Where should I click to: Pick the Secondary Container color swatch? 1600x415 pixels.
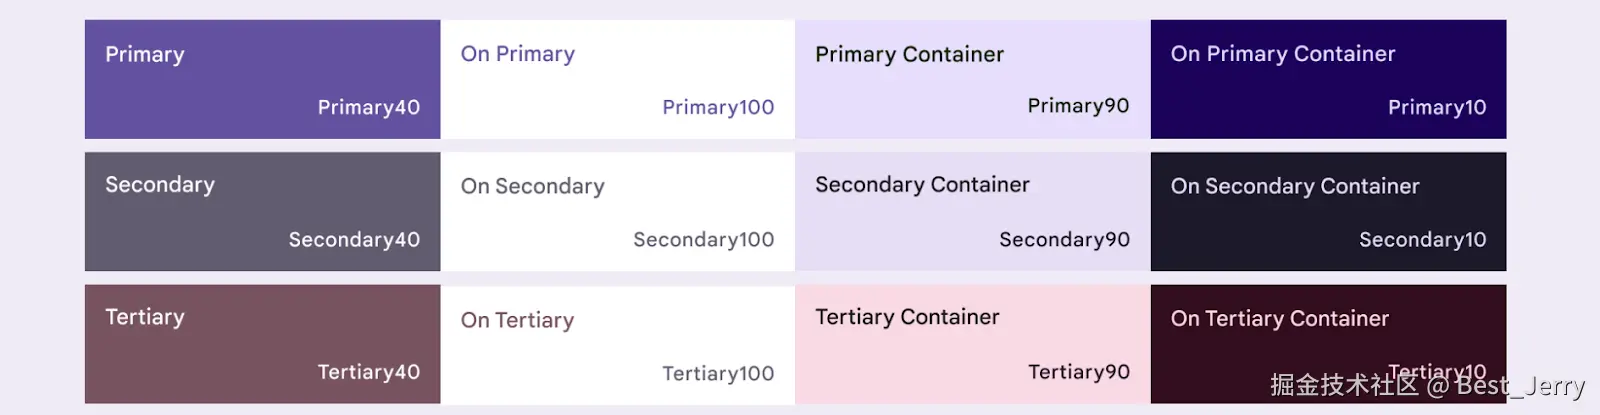972,211
